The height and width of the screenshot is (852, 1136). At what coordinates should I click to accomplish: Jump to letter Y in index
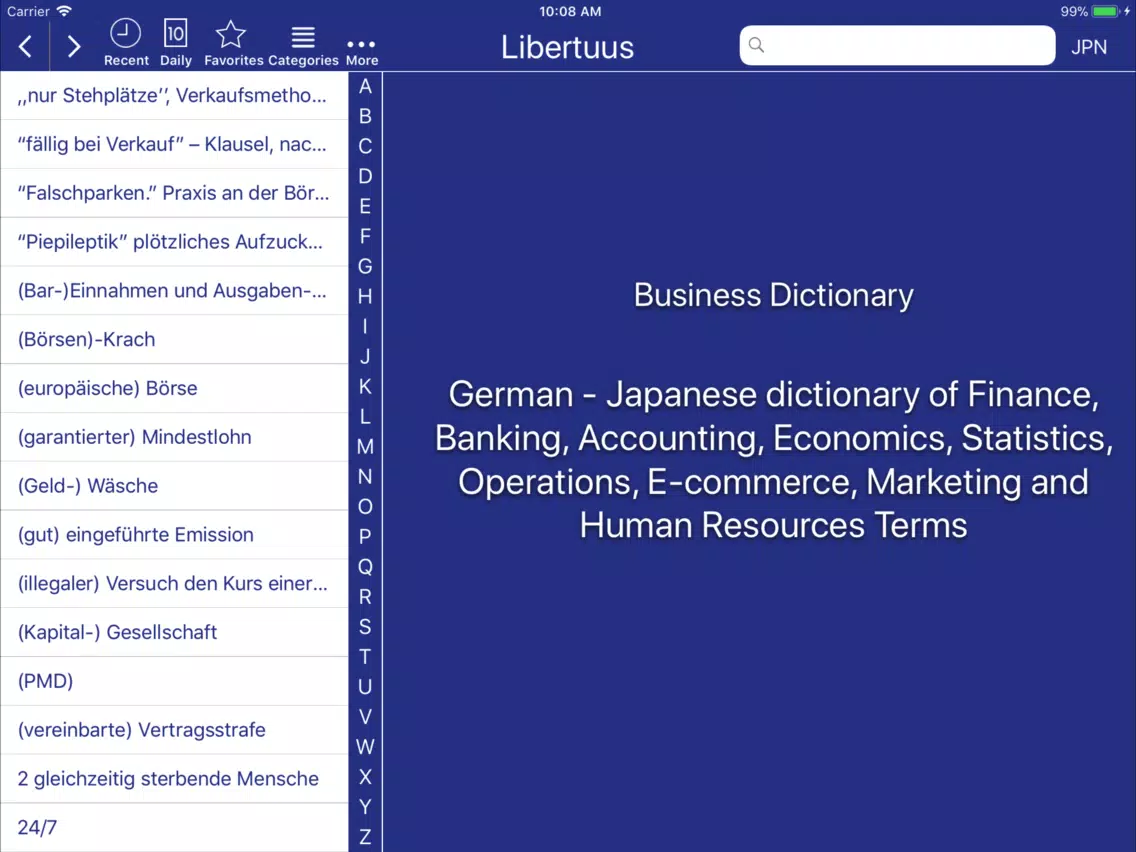pyautogui.click(x=365, y=807)
